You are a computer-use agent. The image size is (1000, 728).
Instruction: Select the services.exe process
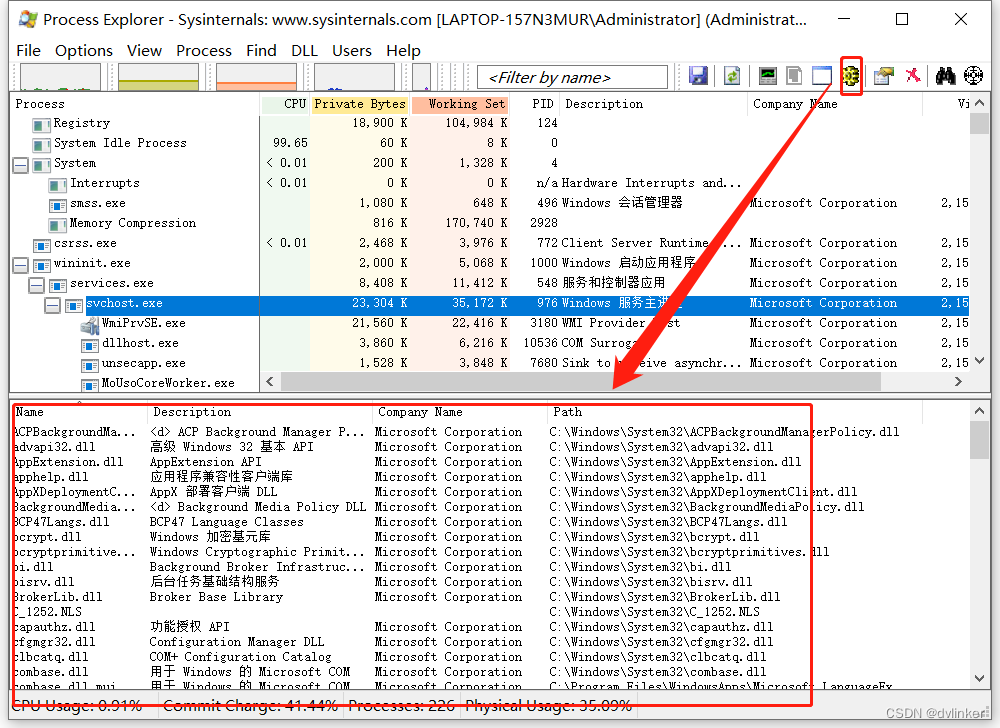coord(112,284)
